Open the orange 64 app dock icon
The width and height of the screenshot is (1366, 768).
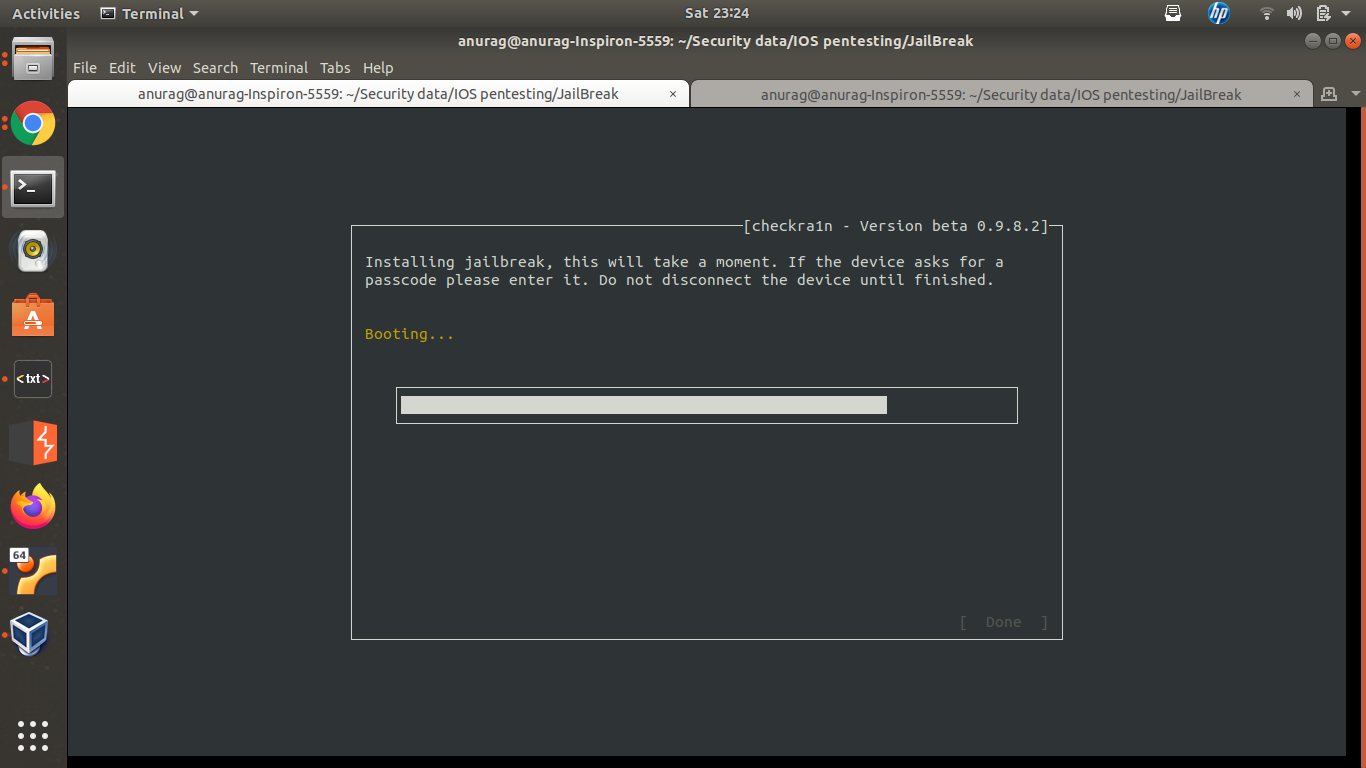click(x=33, y=571)
